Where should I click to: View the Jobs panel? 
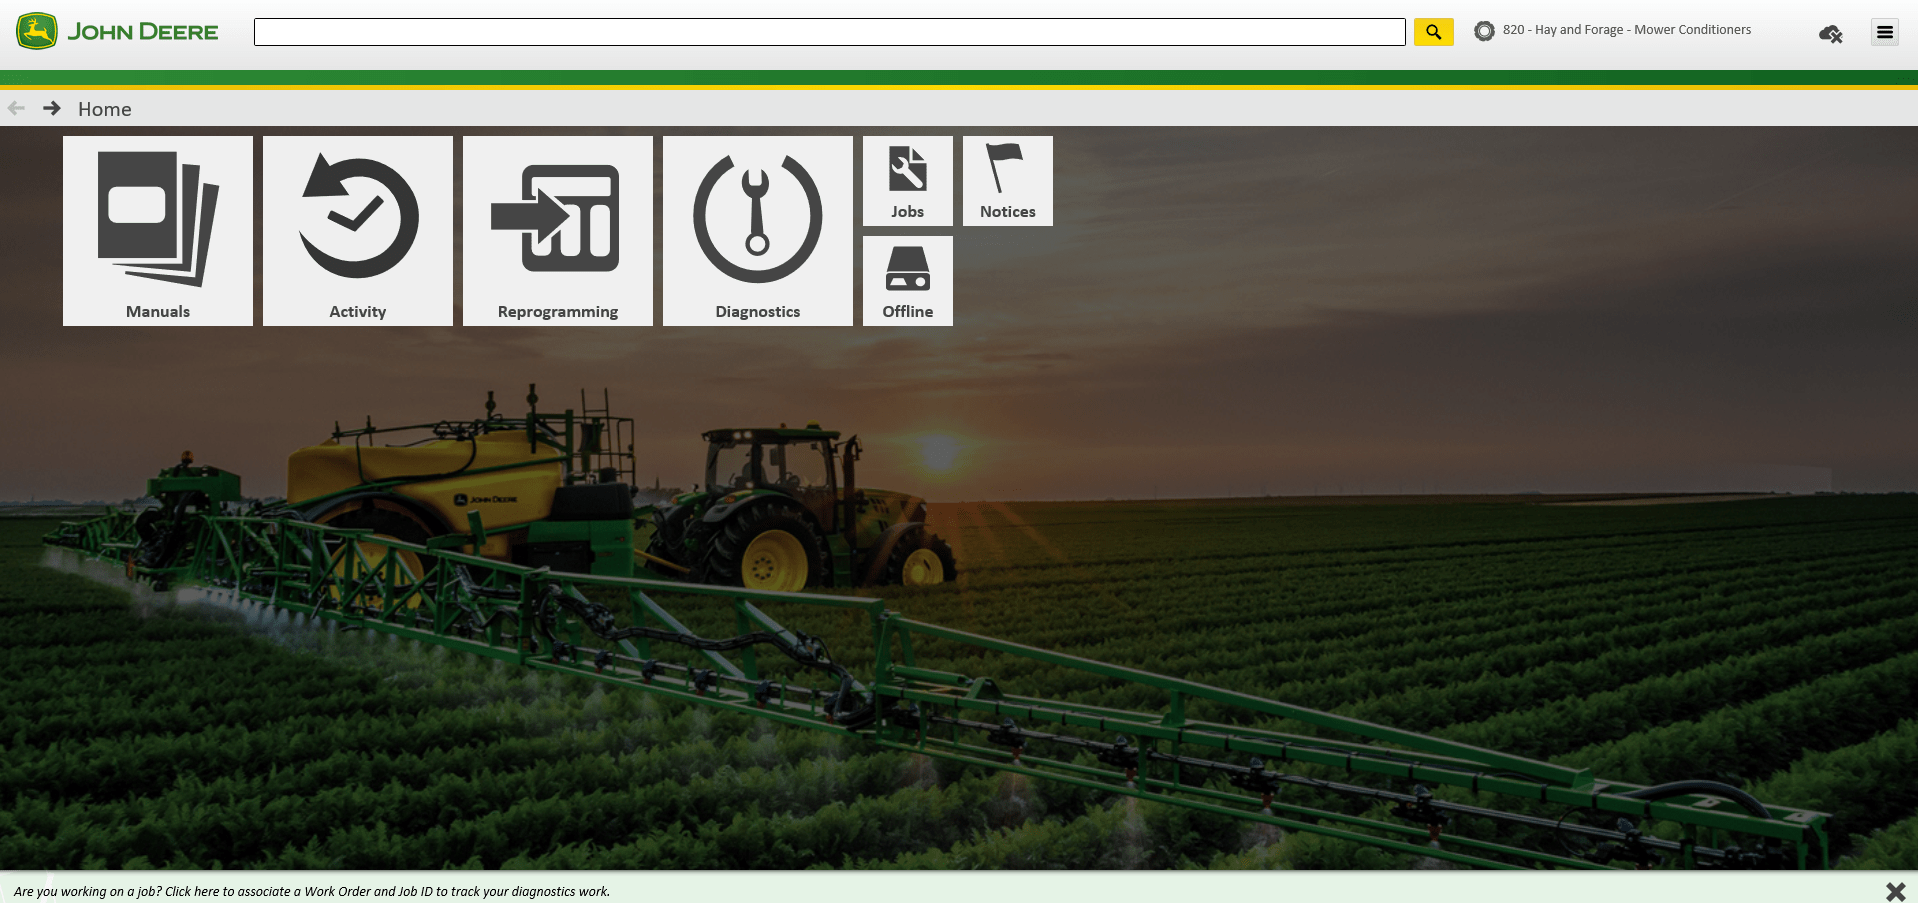click(x=906, y=180)
